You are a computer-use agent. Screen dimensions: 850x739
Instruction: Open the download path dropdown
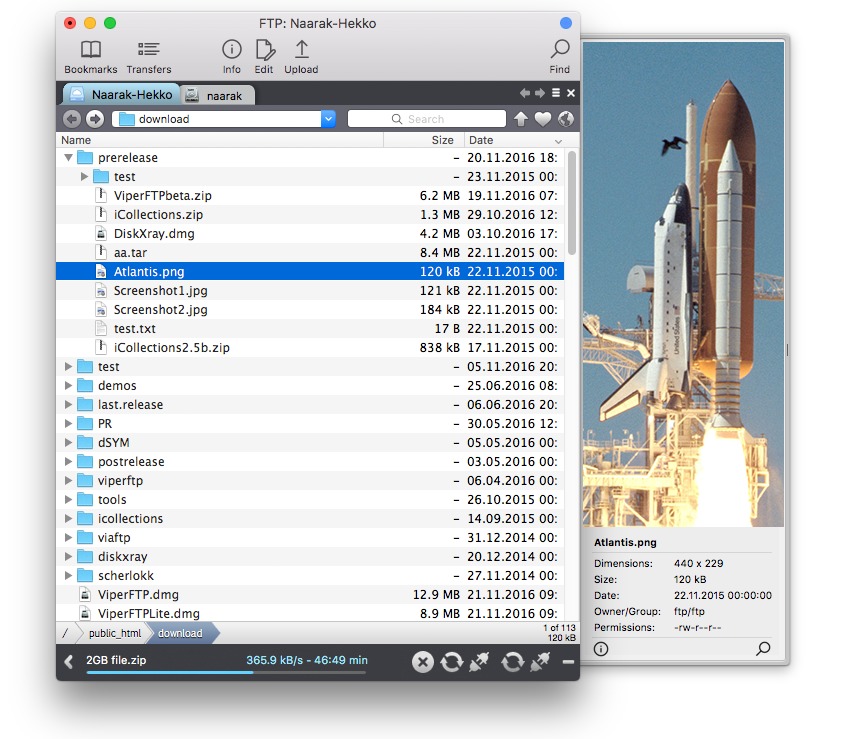330,118
